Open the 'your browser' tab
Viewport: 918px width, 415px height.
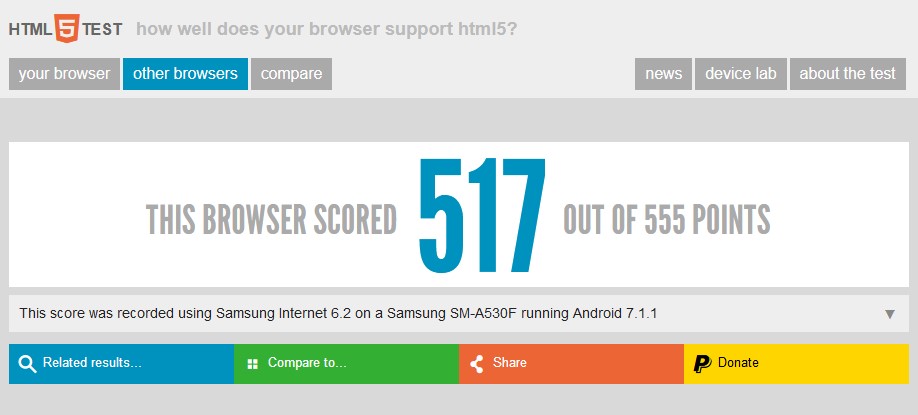(x=64, y=74)
